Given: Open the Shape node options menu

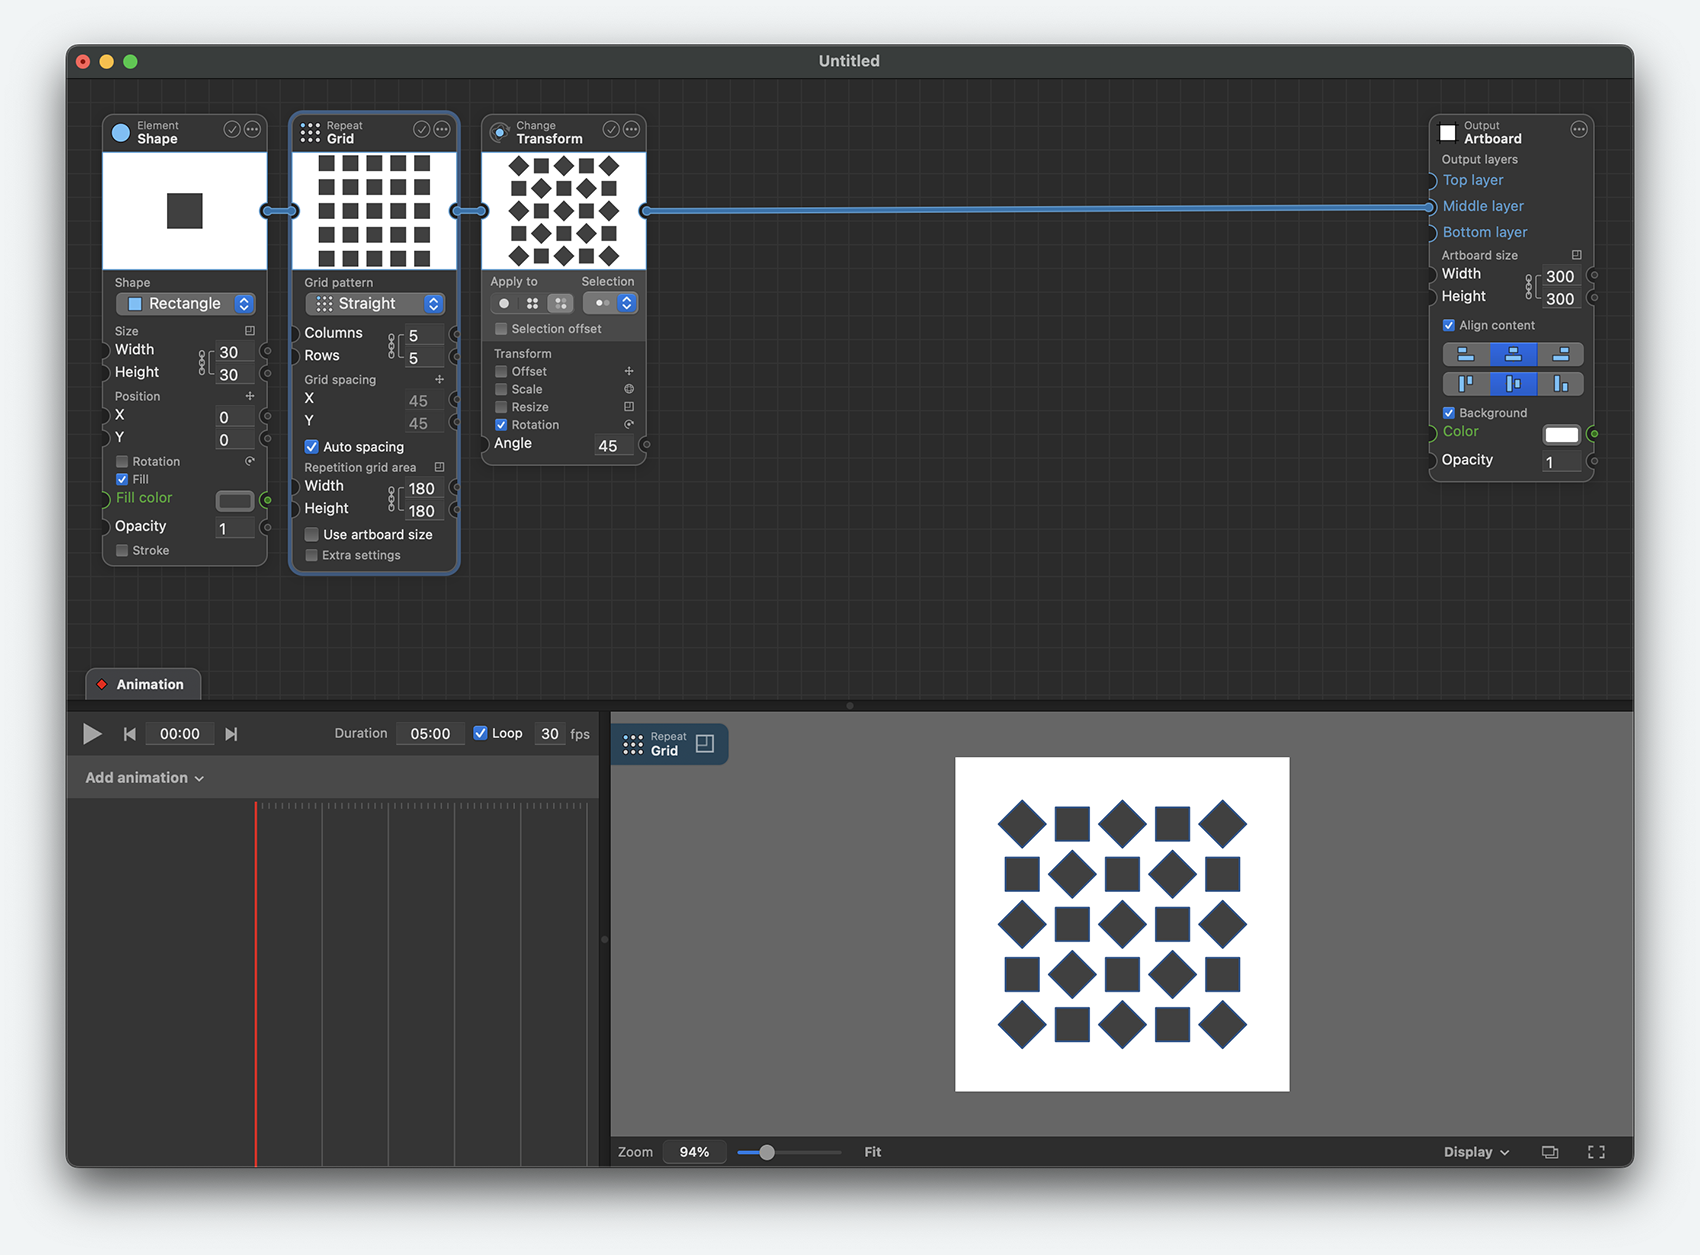Looking at the screenshot, I should pos(253,130).
